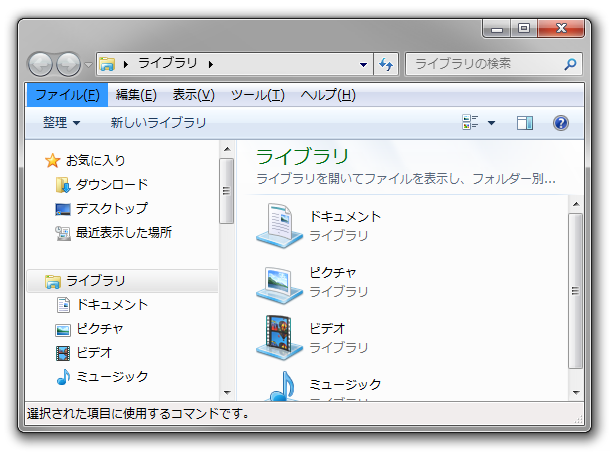Click the small document icon in navigation tree

[63, 305]
